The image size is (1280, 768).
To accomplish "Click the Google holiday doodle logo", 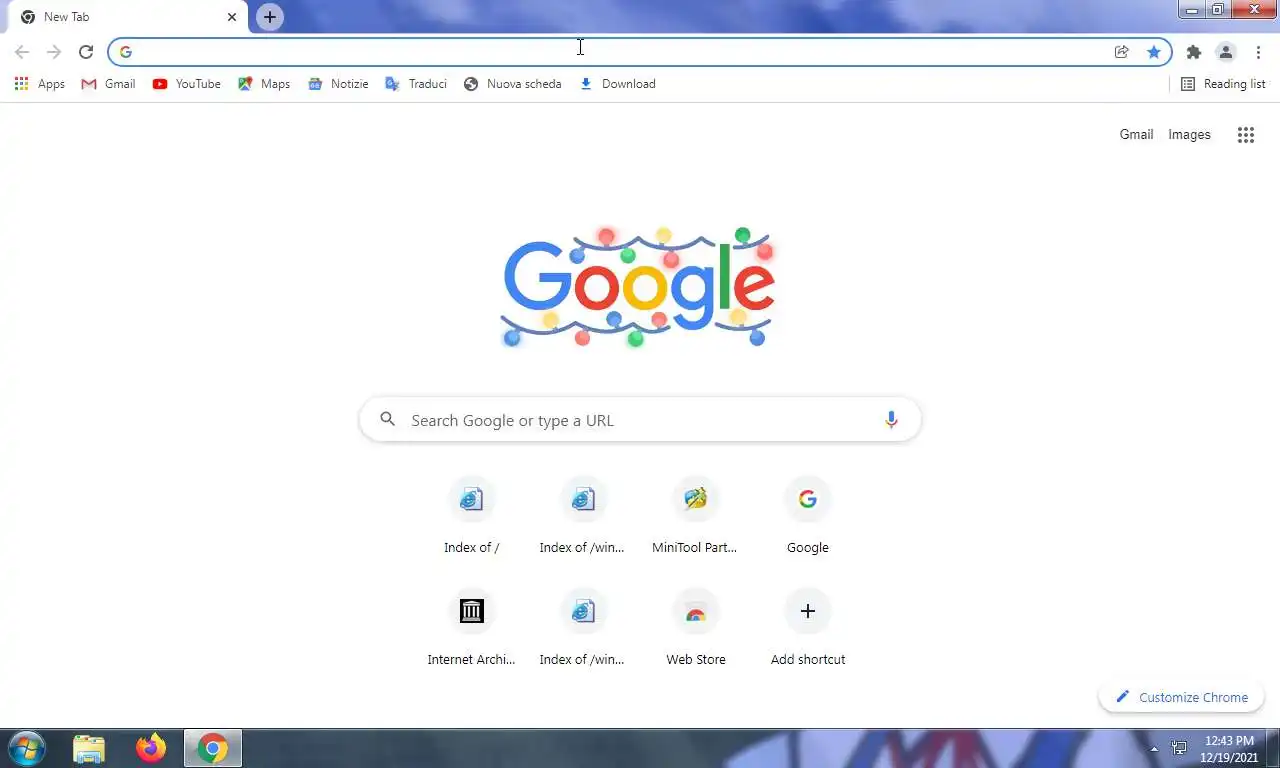I will (638, 286).
